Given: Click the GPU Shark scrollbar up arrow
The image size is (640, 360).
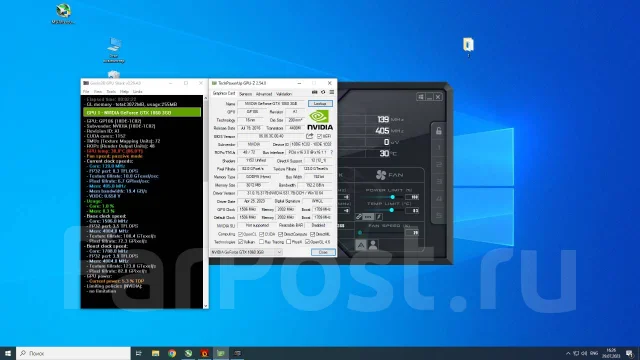Looking at the screenshot, I should (x=206, y=98).
